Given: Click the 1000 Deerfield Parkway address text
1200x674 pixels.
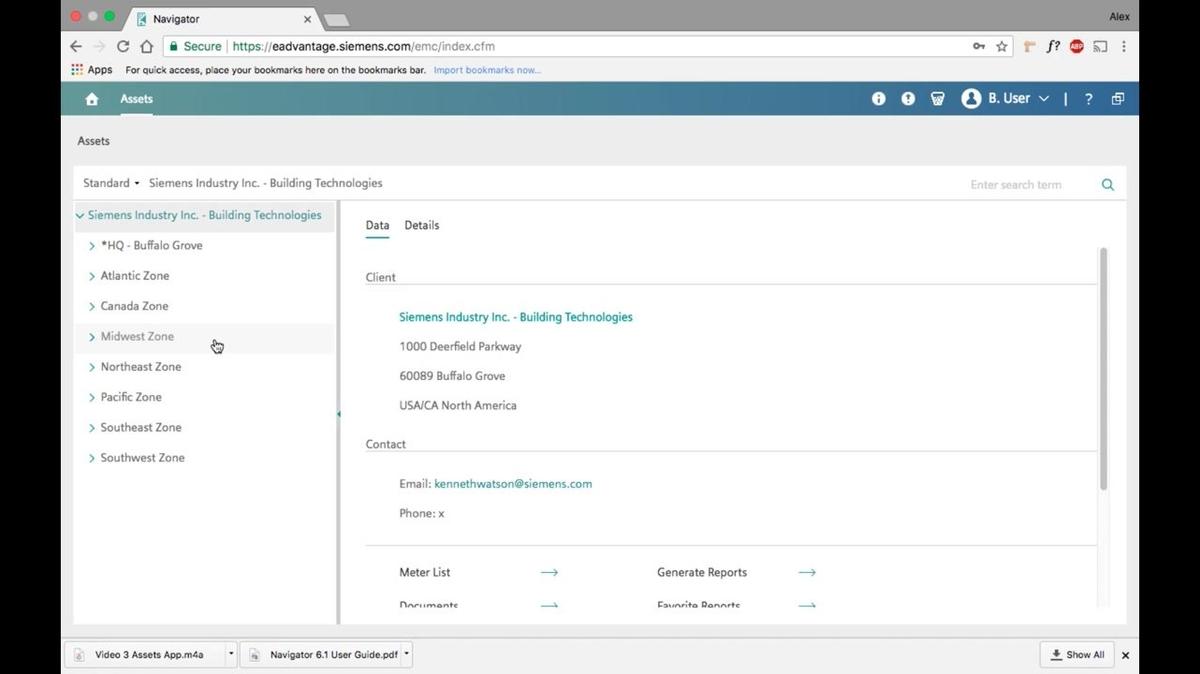Looking at the screenshot, I should (x=460, y=347).
